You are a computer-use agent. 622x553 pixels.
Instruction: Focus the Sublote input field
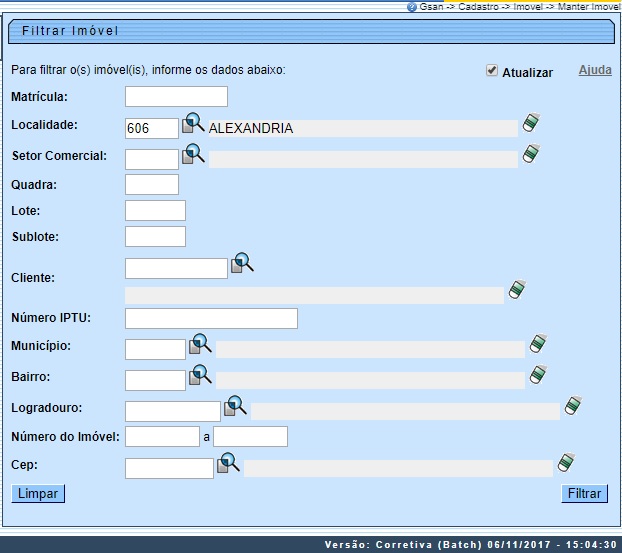(x=156, y=236)
